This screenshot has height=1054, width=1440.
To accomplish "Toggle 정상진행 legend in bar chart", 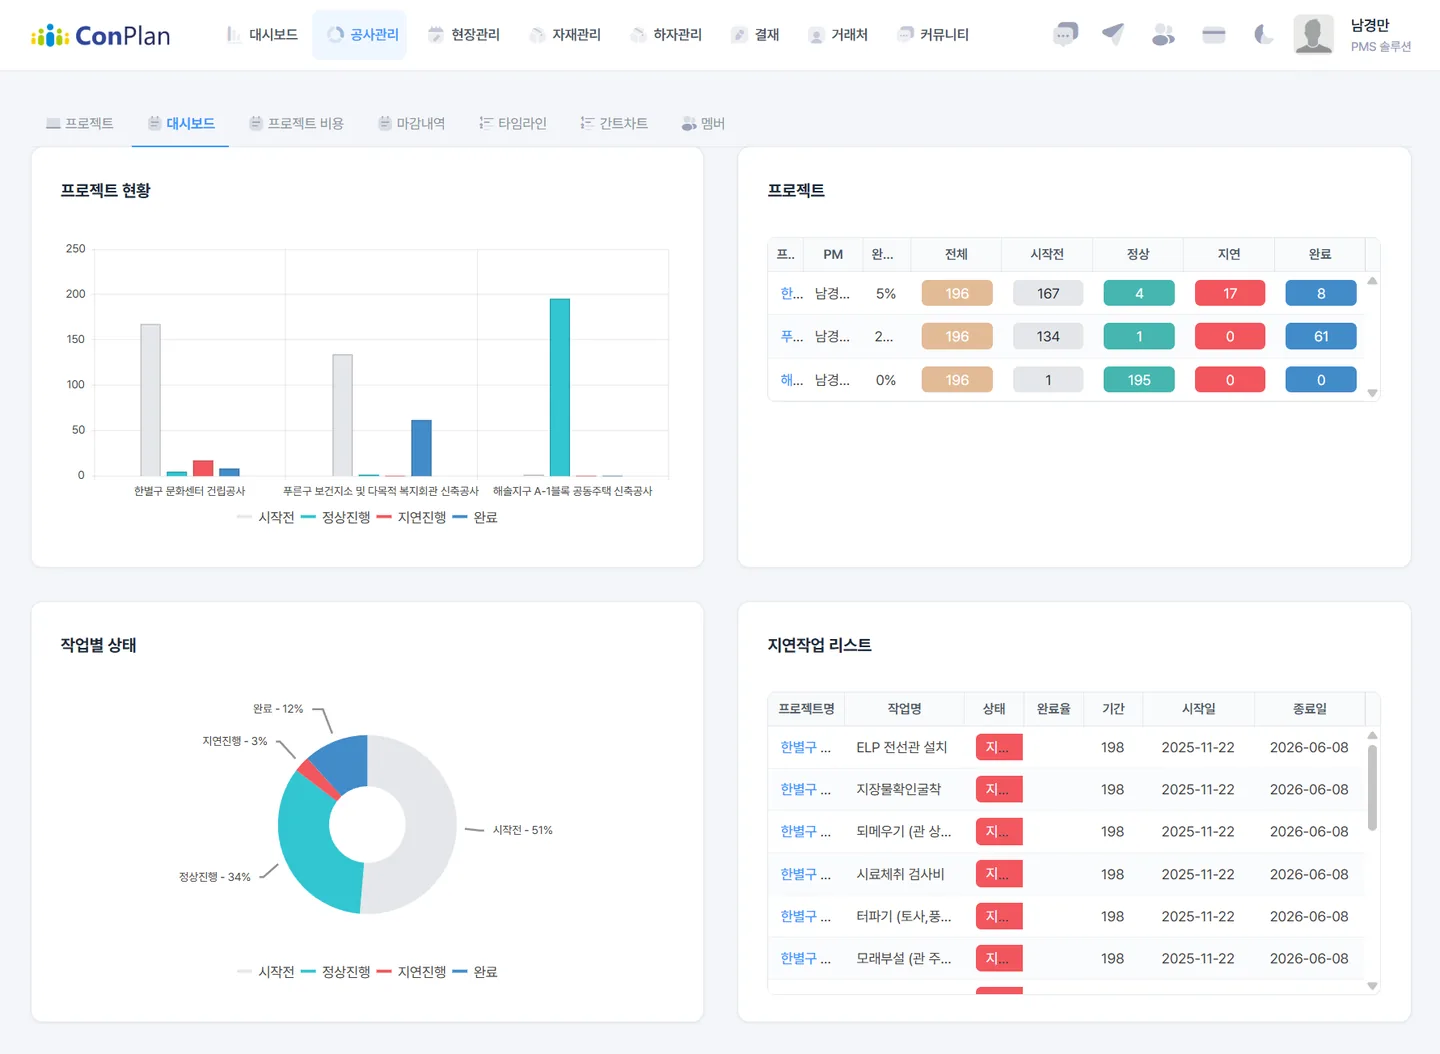I will 335,517.
